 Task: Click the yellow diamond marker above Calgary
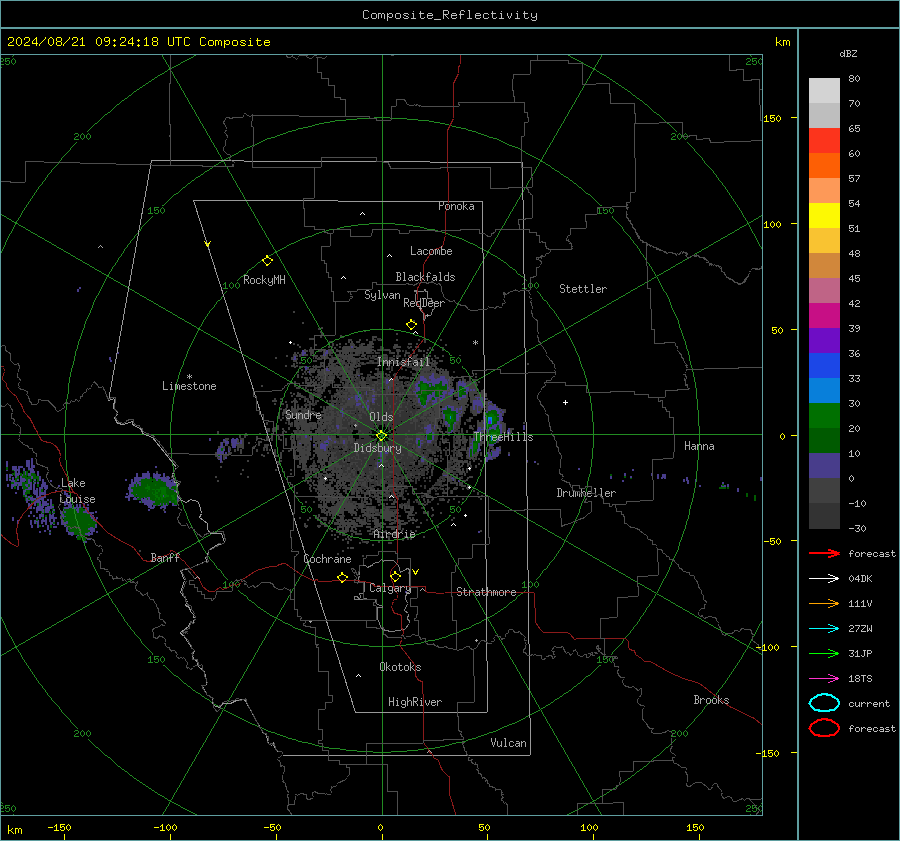click(395, 576)
